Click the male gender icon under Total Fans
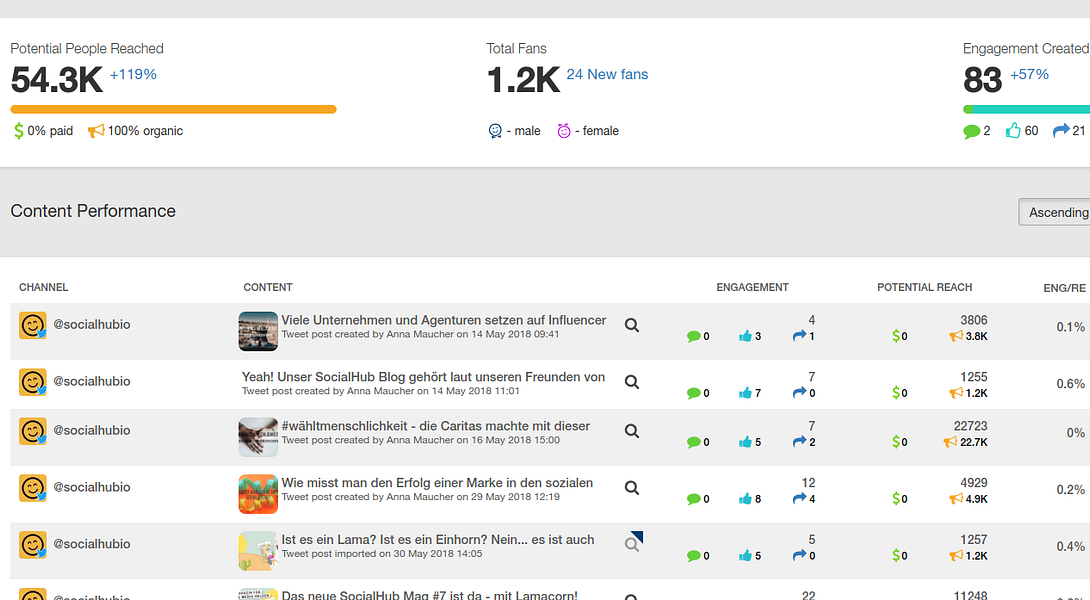The width and height of the screenshot is (1090, 600). (x=496, y=130)
